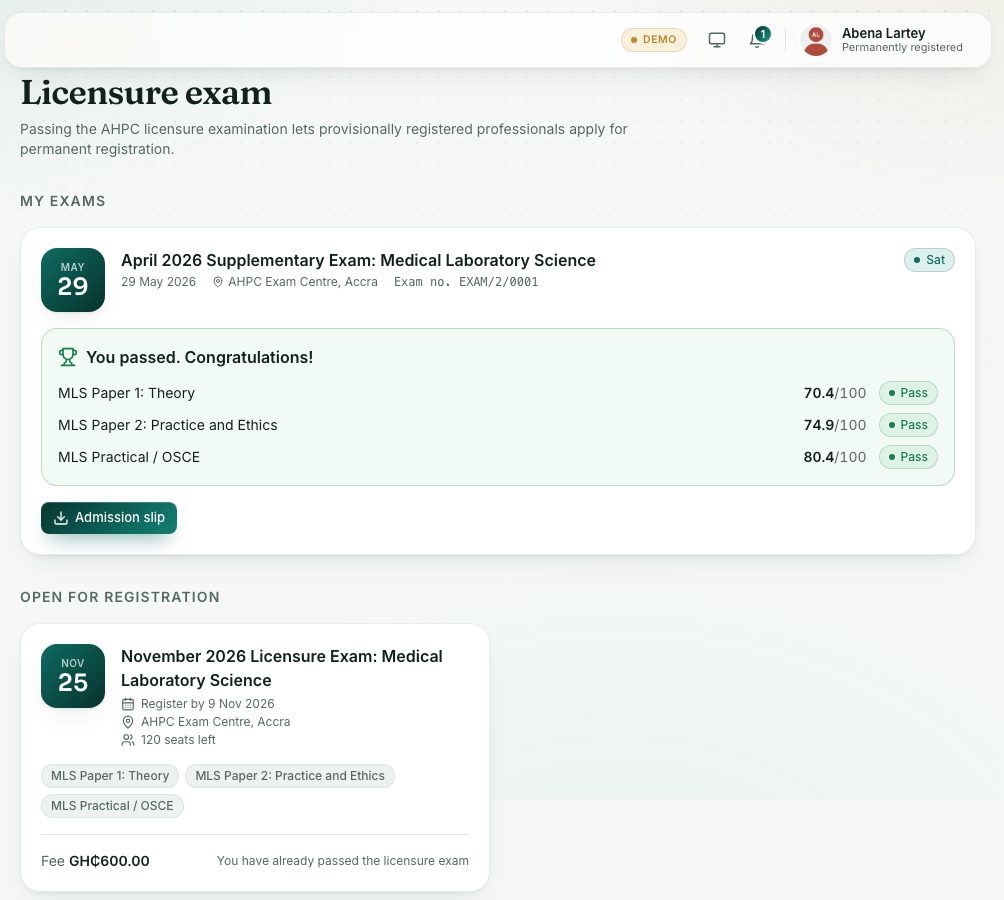The image size is (1004, 900).
Task: Click the '29 May 2026' date text
Action: pos(158,282)
